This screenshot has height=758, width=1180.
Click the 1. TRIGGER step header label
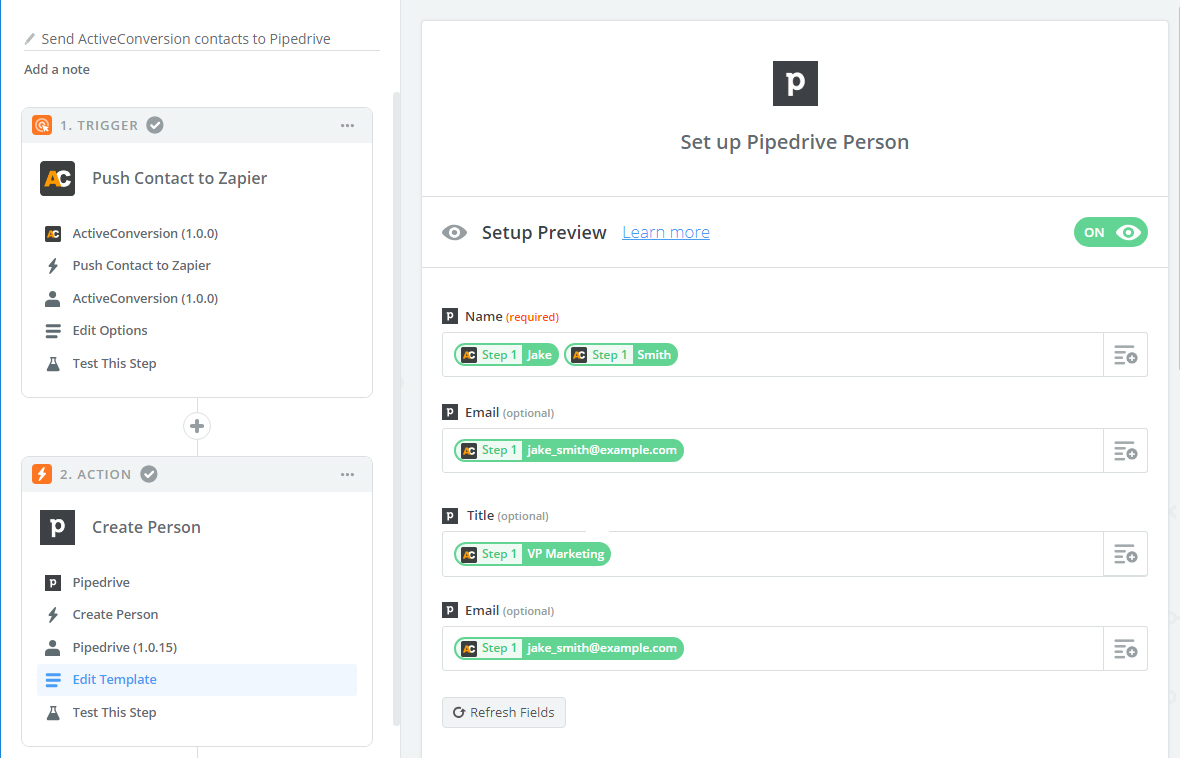[99, 126]
